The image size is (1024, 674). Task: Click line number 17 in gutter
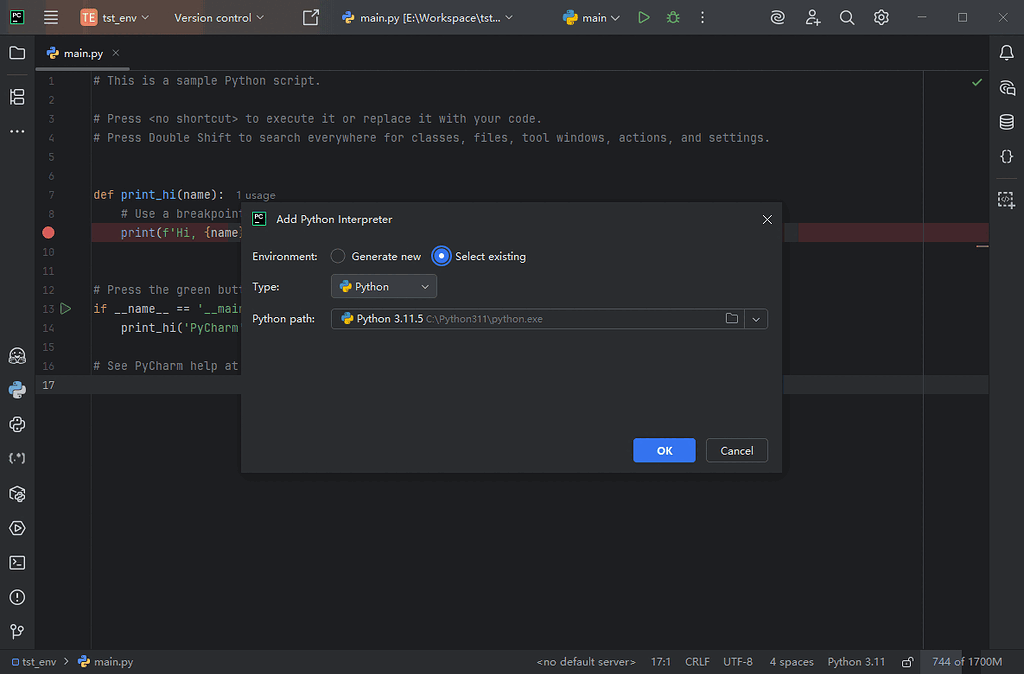pos(48,385)
